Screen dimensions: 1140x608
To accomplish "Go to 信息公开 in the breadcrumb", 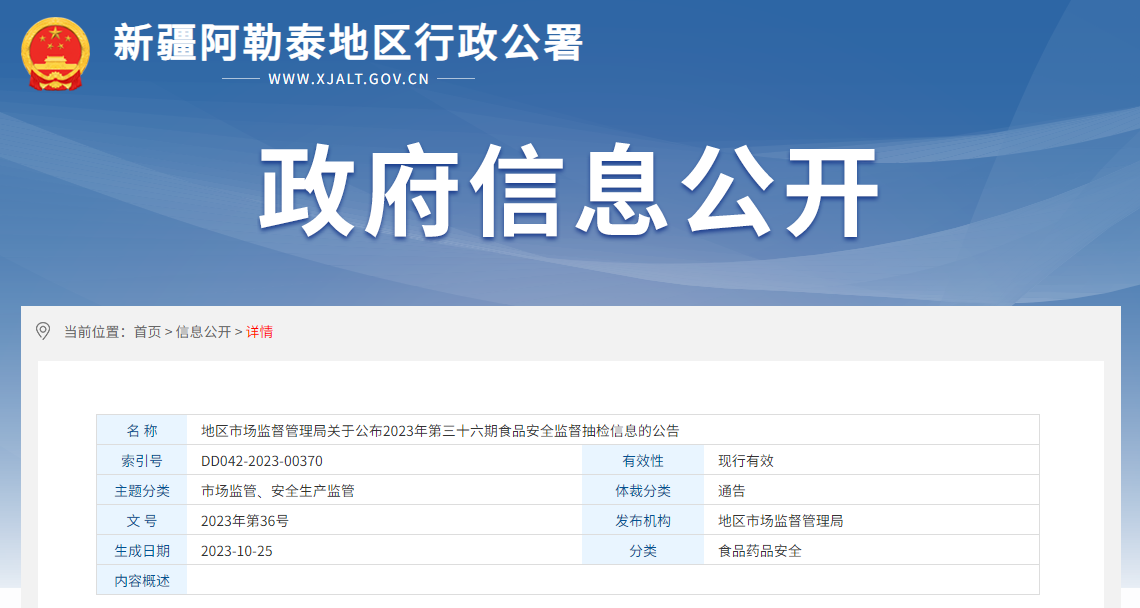I will tap(203, 332).
